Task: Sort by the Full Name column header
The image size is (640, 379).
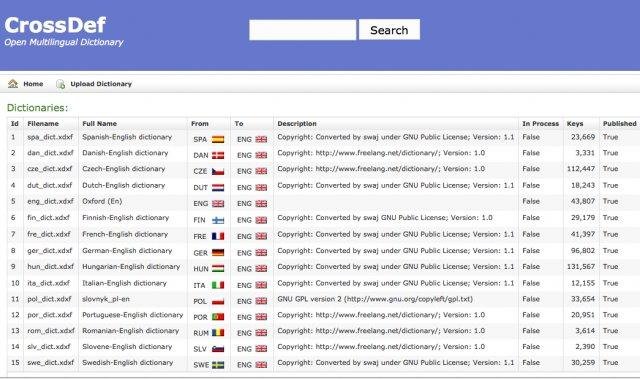Action: 99,123
